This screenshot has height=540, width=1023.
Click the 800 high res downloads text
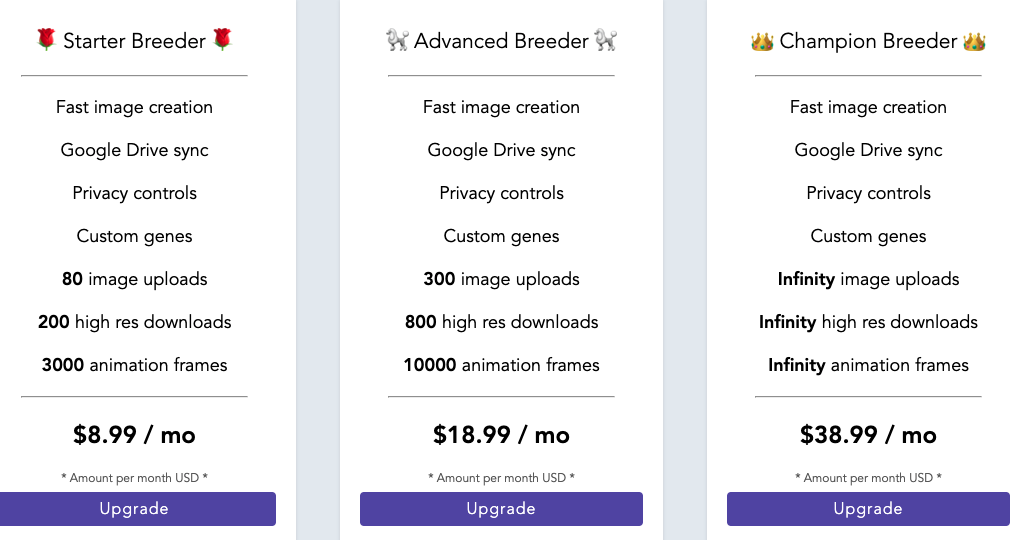[501, 322]
